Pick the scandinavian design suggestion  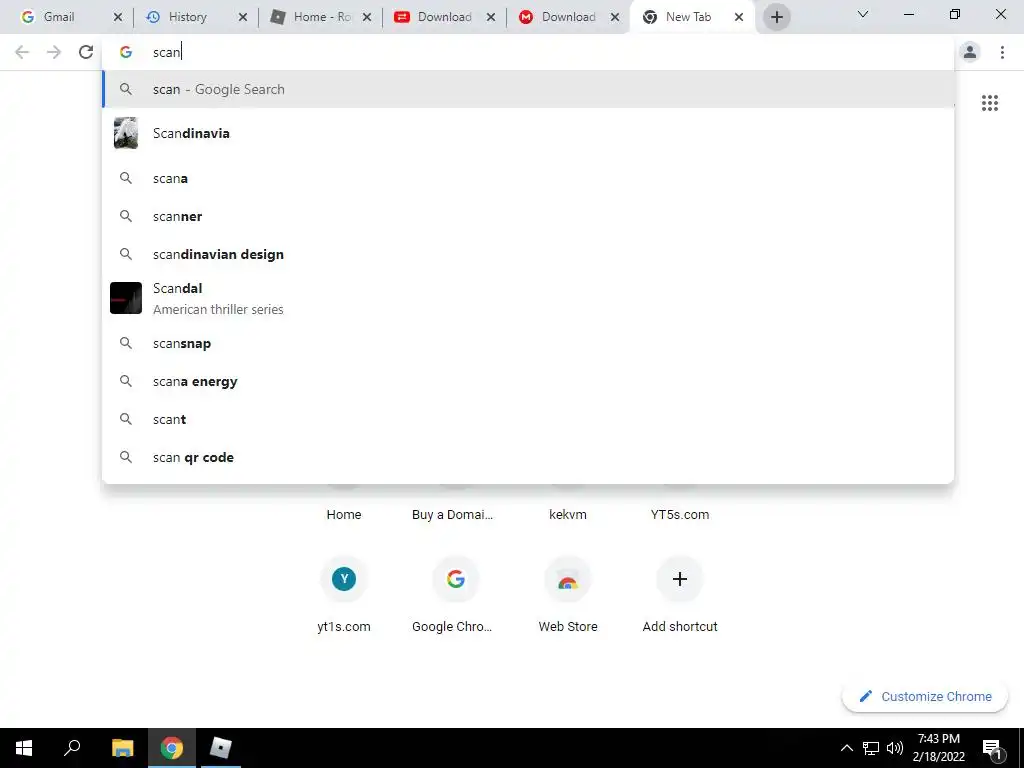tap(528, 254)
